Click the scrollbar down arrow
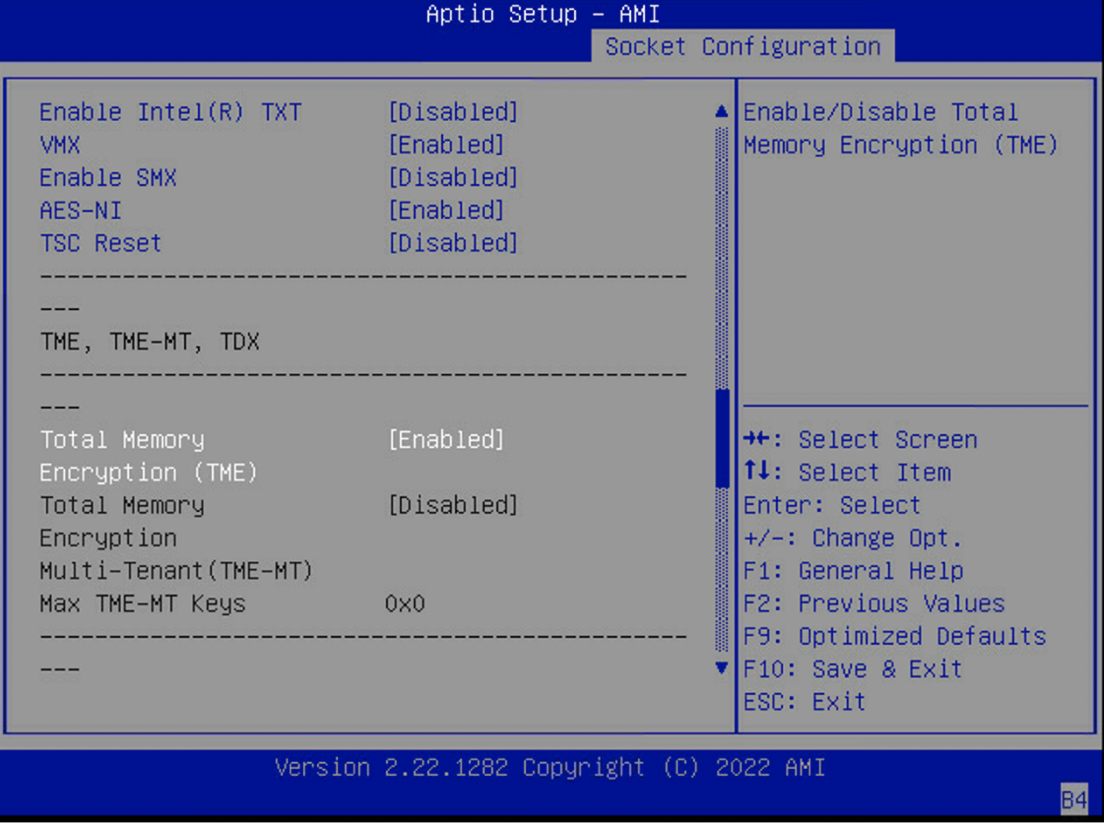Viewport: 1104px width, 826px height. tap(722, 668)
